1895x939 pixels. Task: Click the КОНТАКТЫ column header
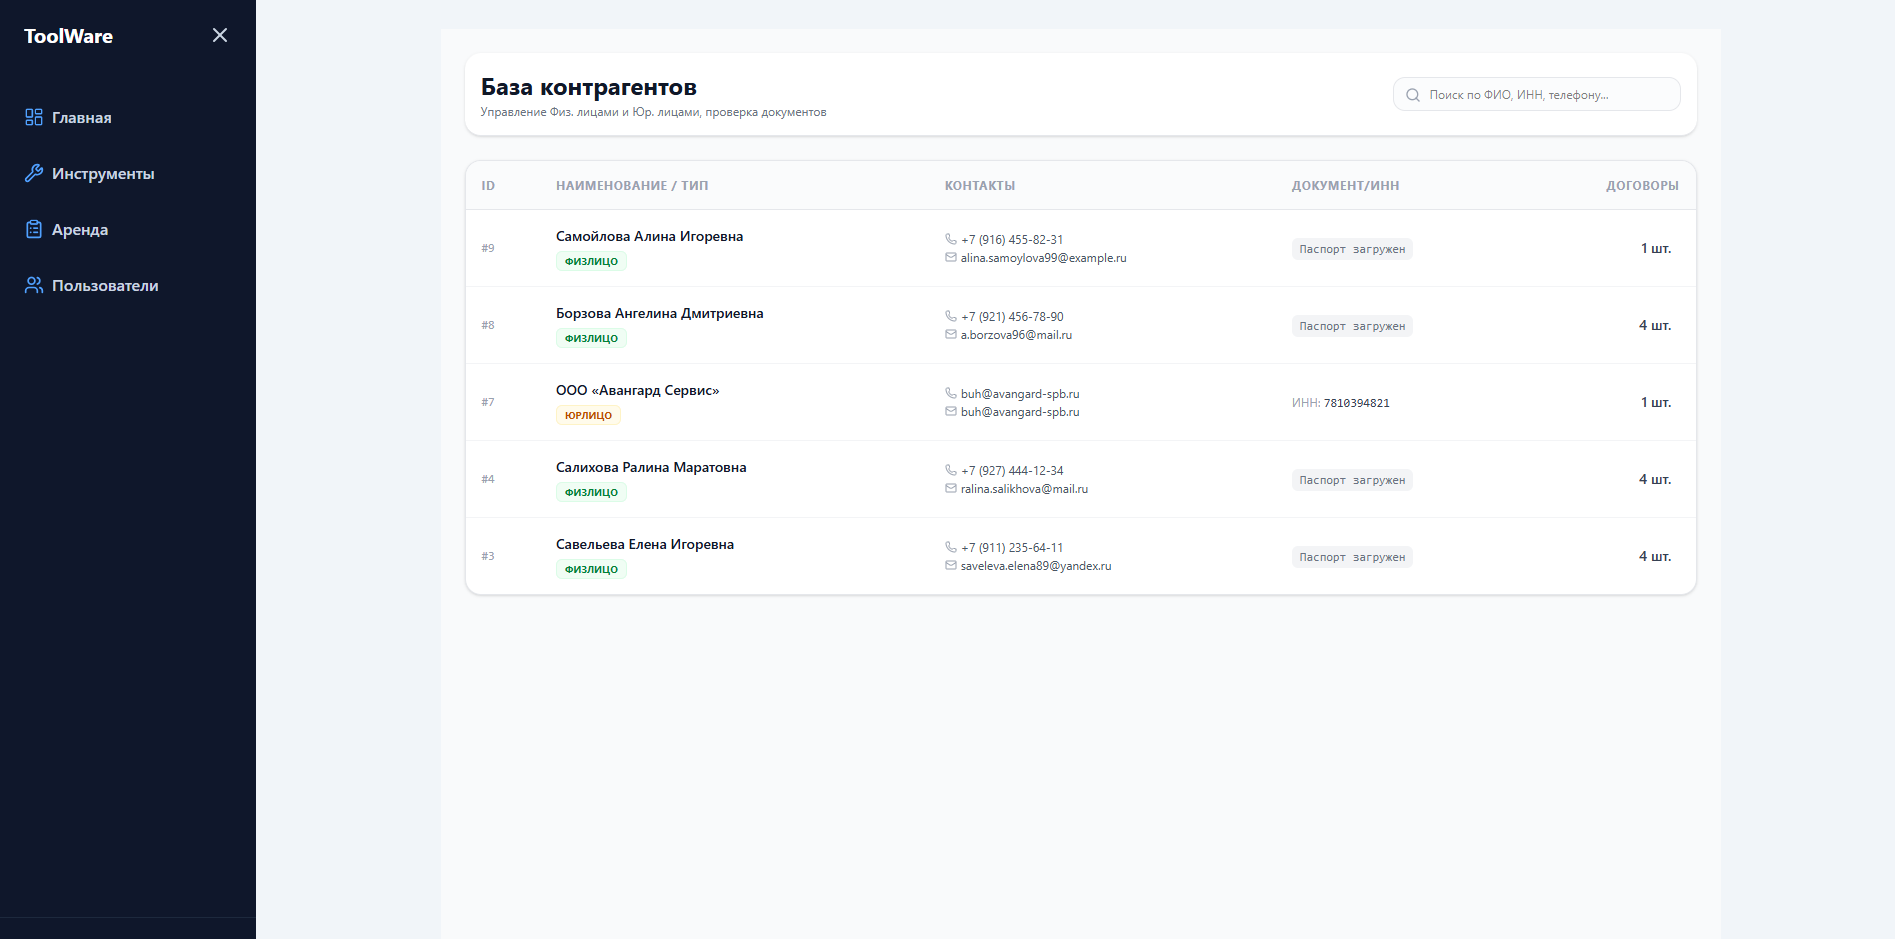tap(980, 186)
